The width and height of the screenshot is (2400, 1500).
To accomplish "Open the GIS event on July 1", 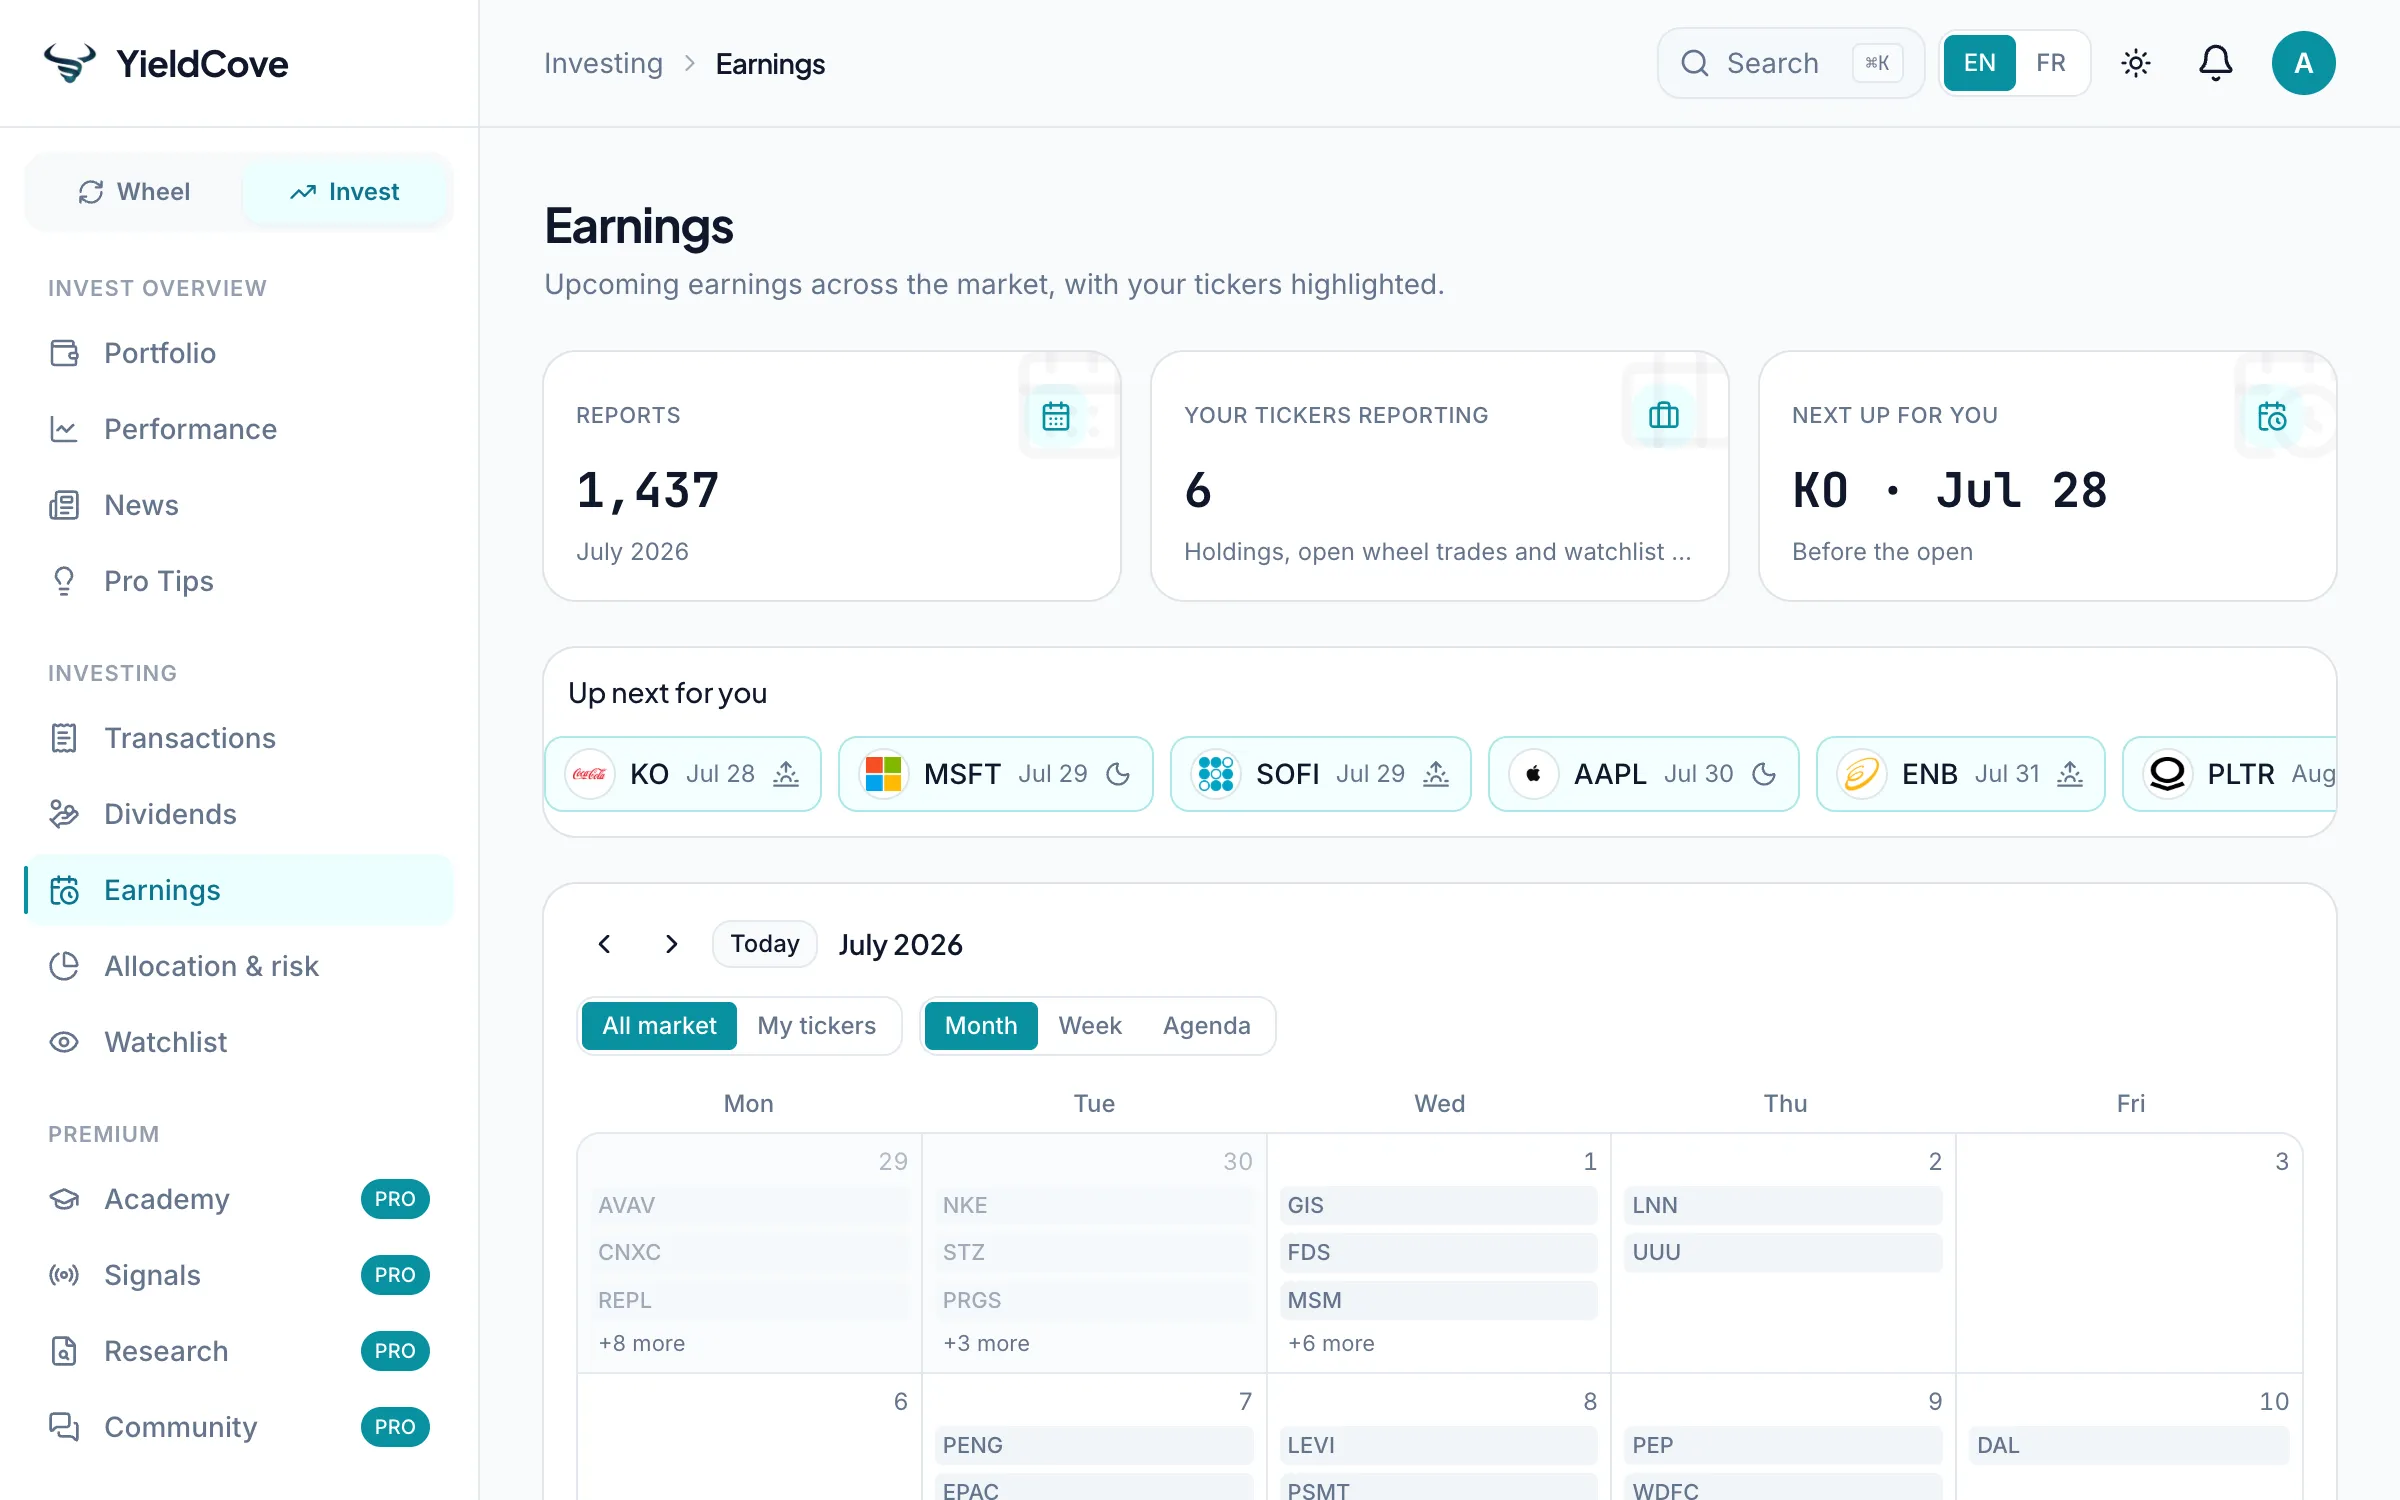I will tap(1438, 1205).
